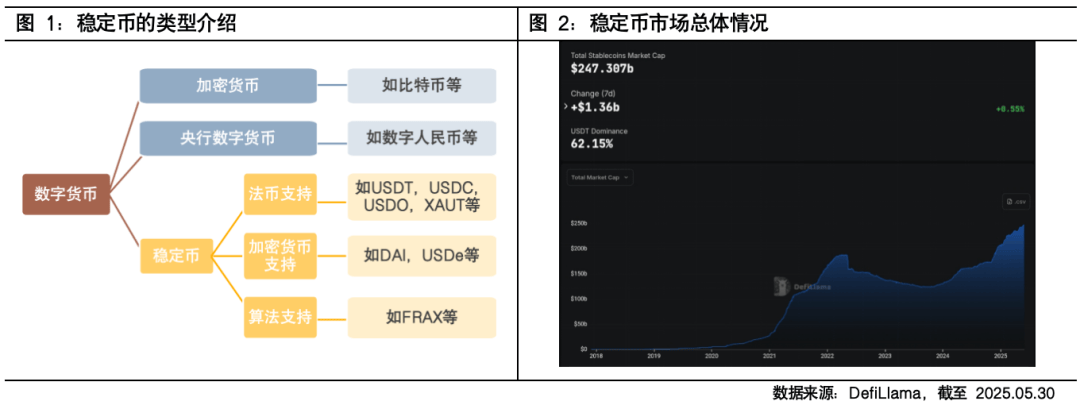Click the 加密货币 blue node box
Screen dimensions: 1080x405
coord(228,85)
